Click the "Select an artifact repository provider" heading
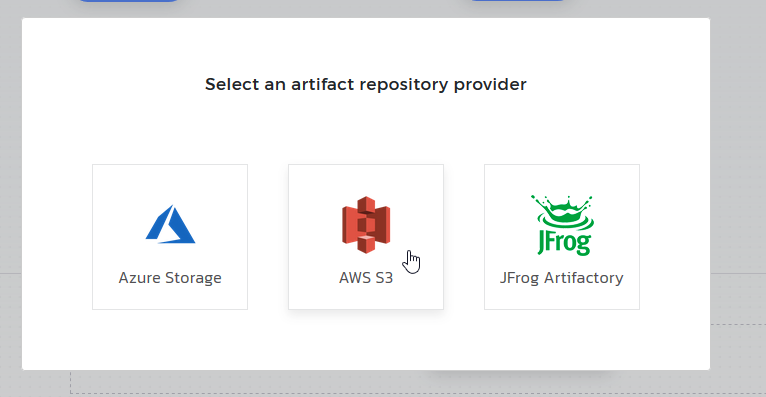Viewport: 766px width, 397px height. pyautogui.click(x=366, y=84)
